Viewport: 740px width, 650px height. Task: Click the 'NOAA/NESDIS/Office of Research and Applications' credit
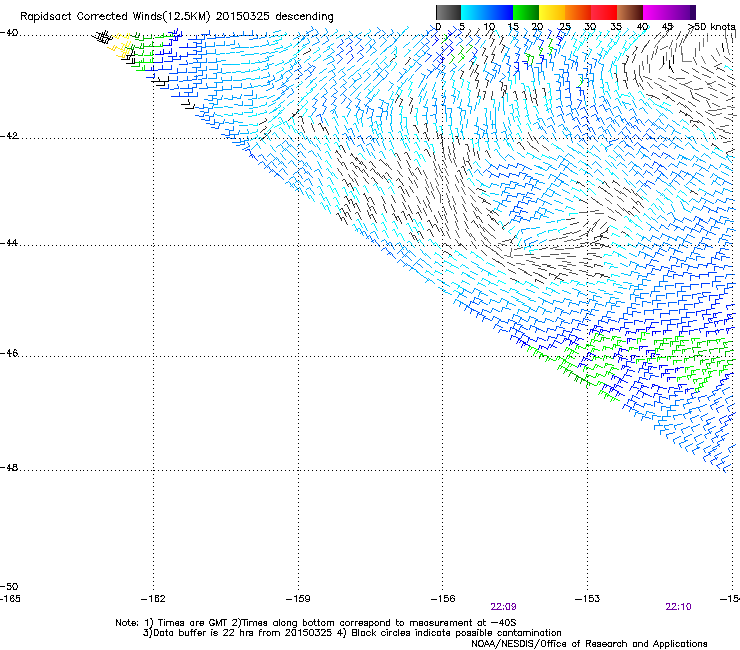coord(589,644)
